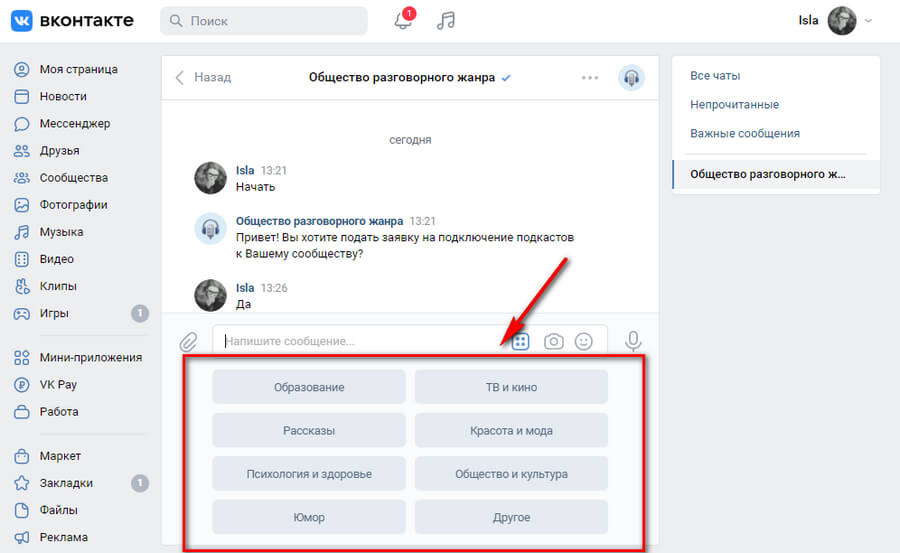Screen dimensions: 900x553
Task: Click the Музыка sidebar note icon
Action: pyautogui.click(x=21, y=232)
